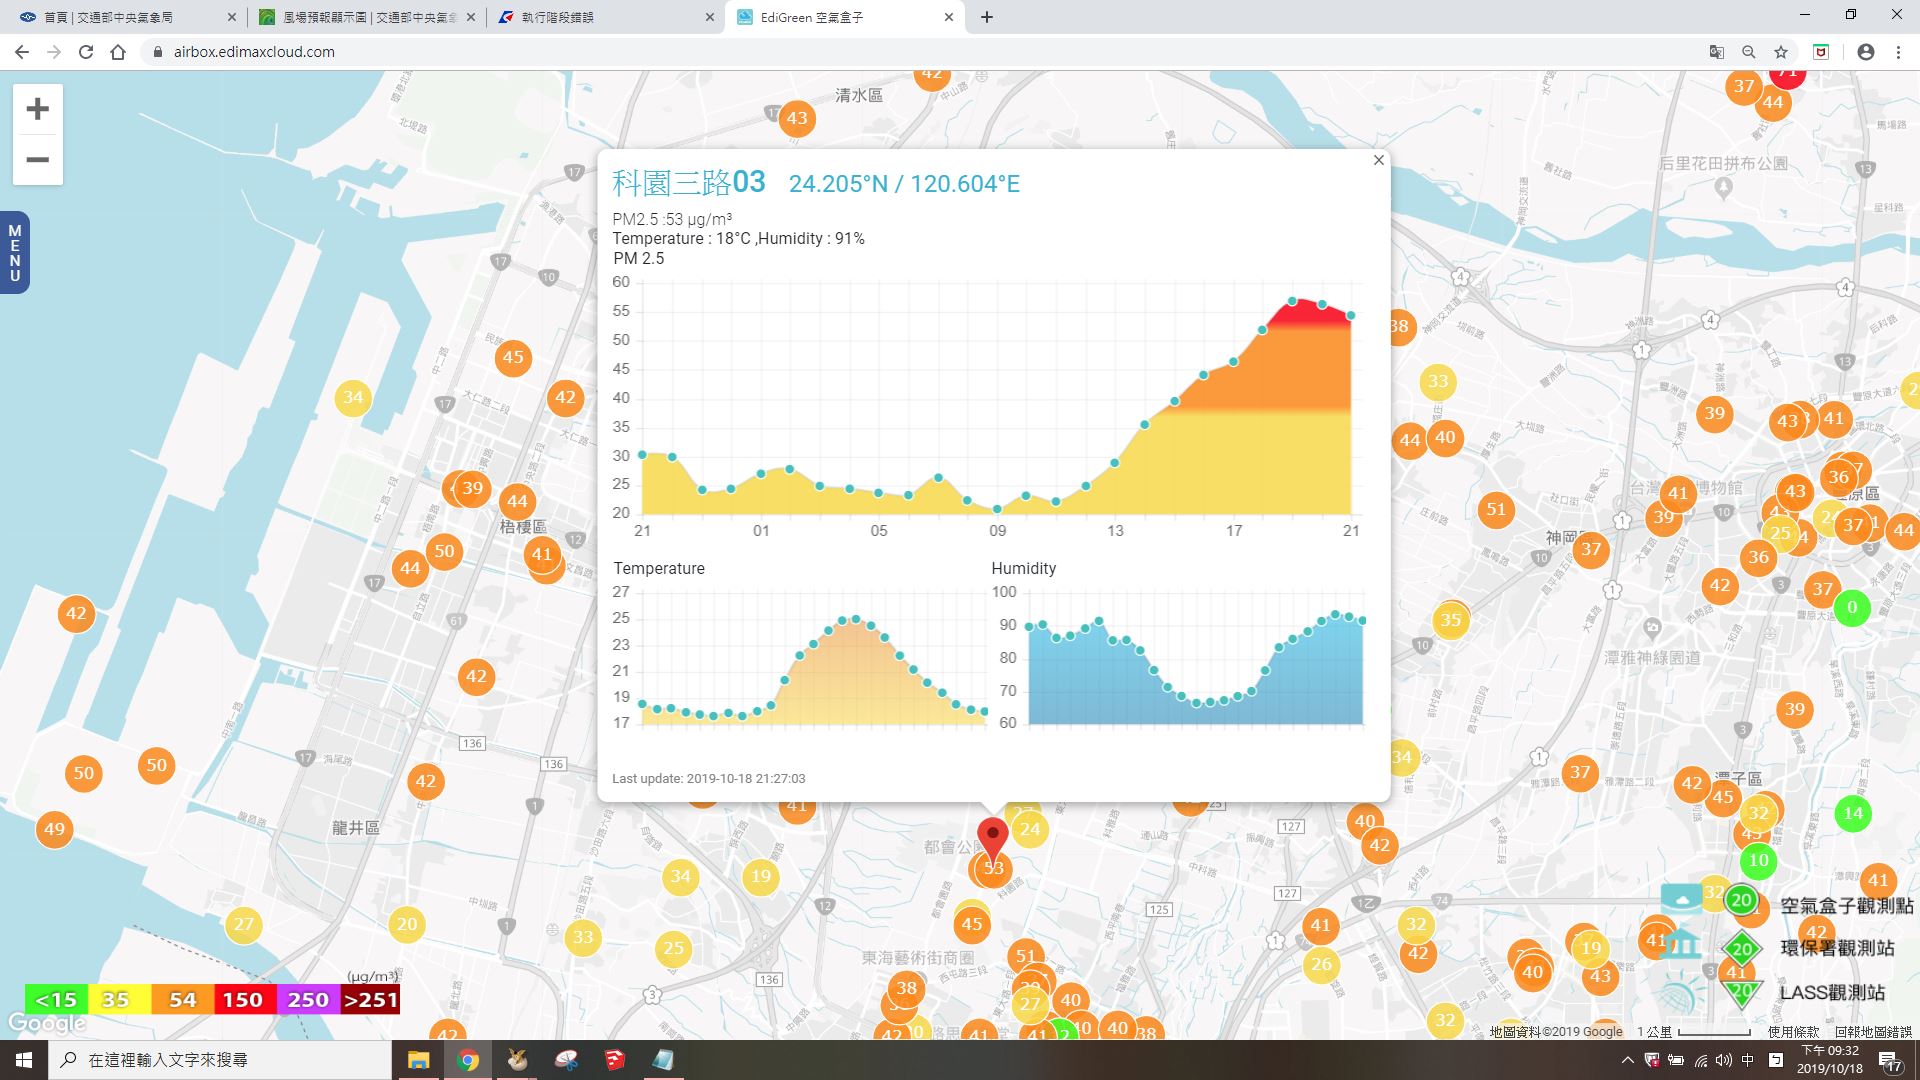Open File Explorer from the taskbar
1920x1080 pixels.
[x=418, y=1060]
